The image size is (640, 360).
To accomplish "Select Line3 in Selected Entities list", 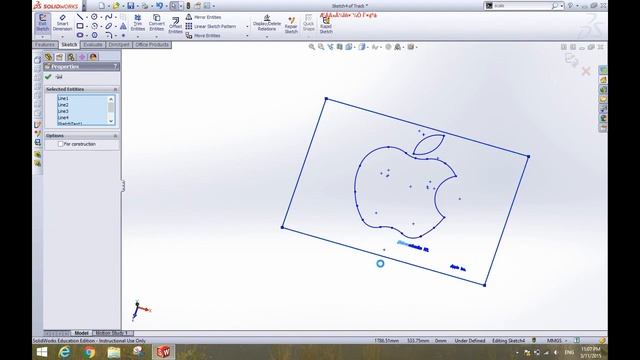I will click(63, 111).
